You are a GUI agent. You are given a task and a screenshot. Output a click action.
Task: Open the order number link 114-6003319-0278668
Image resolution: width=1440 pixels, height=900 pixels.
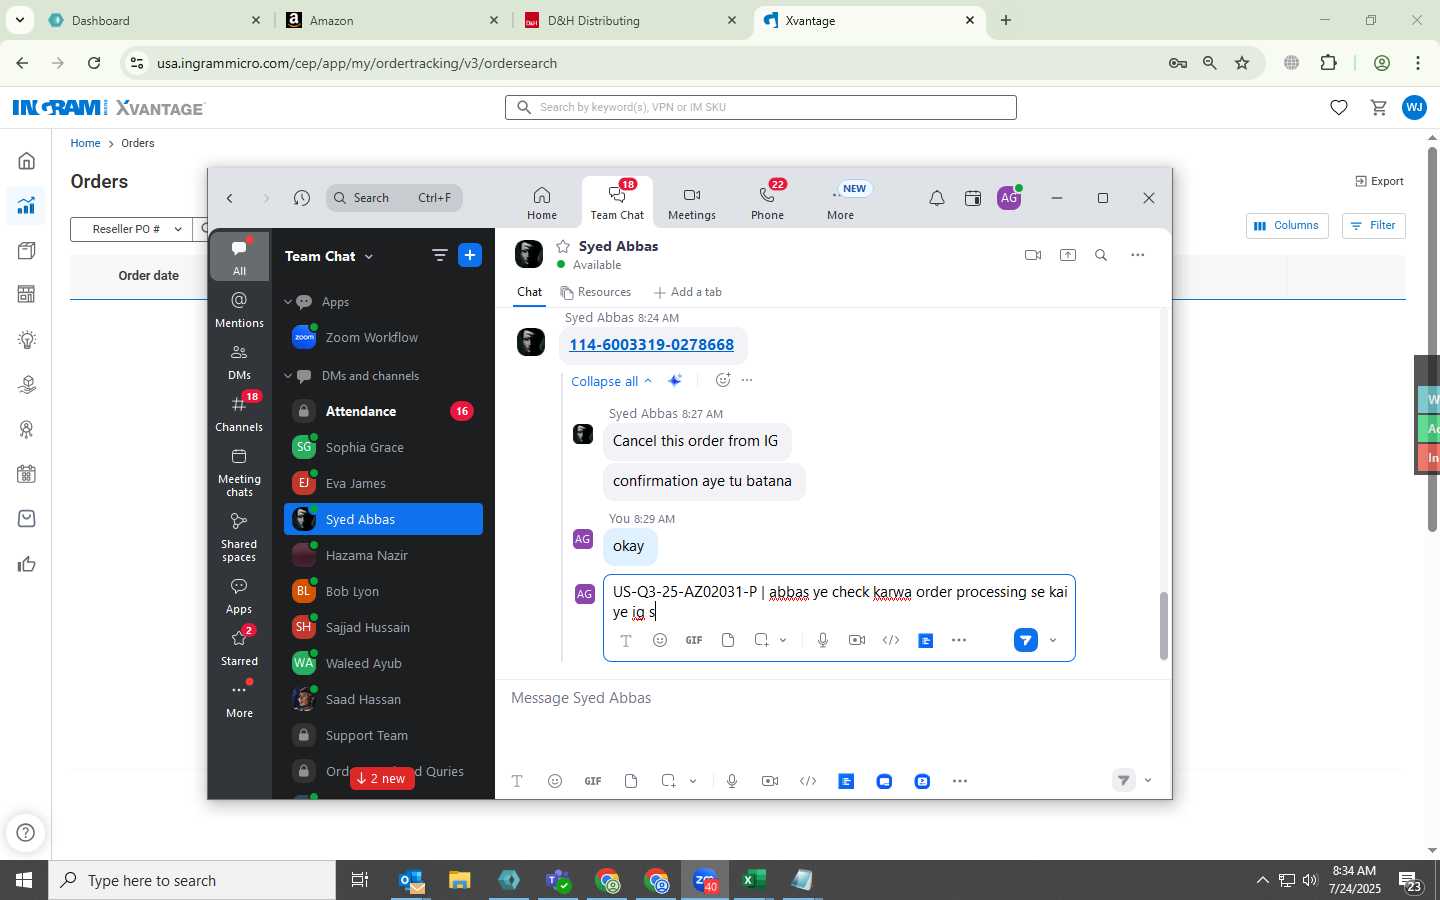click(x=651, y=344)
